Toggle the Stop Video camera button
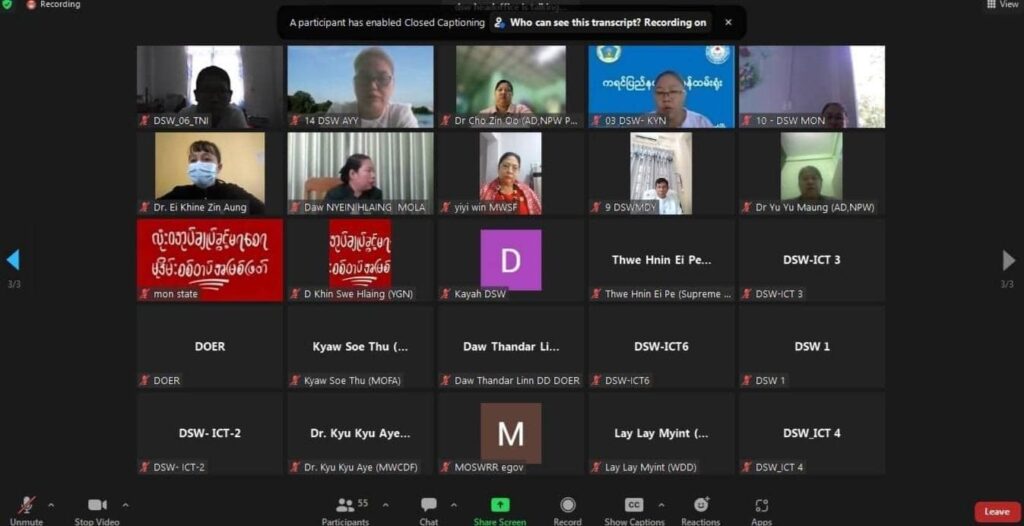Image resolution: width=1024 pixels, height=526 pixels. click(97, 504)
